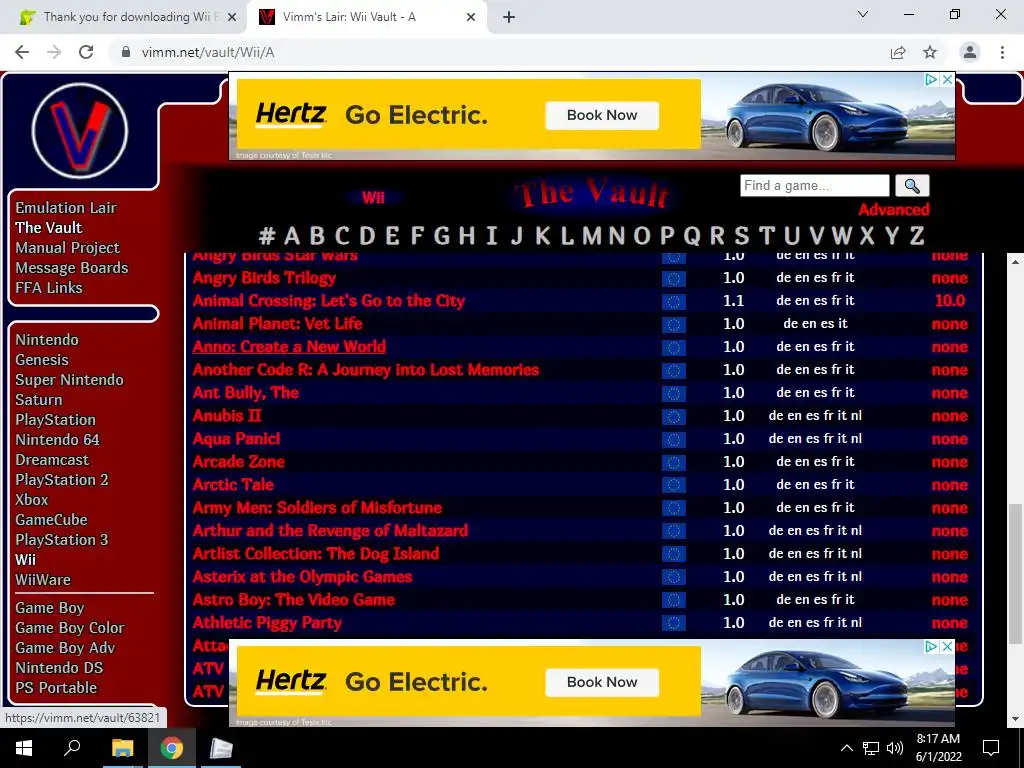Open Animal Crossing: Let's Go to the City

tap(328, 301)
